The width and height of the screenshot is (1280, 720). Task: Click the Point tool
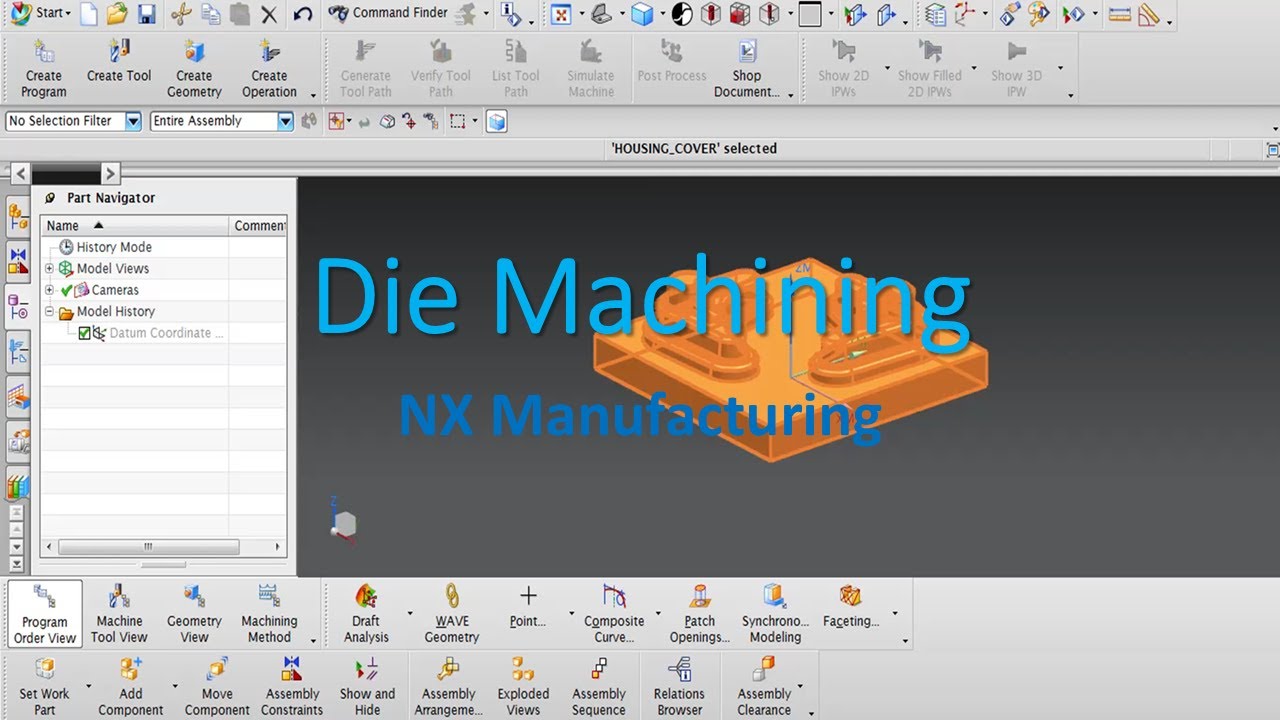pyautogui.click(x=528, y=606)
